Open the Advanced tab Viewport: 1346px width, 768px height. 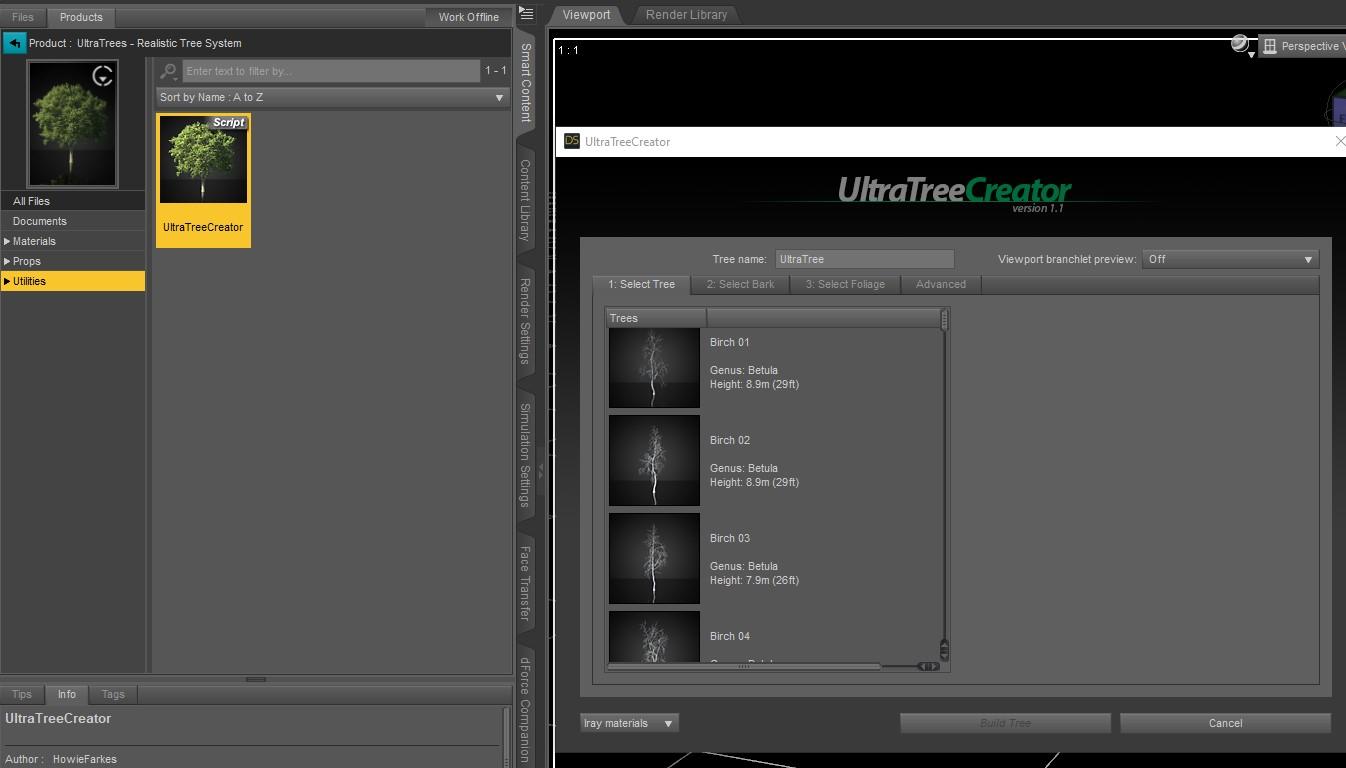[941, 284]
